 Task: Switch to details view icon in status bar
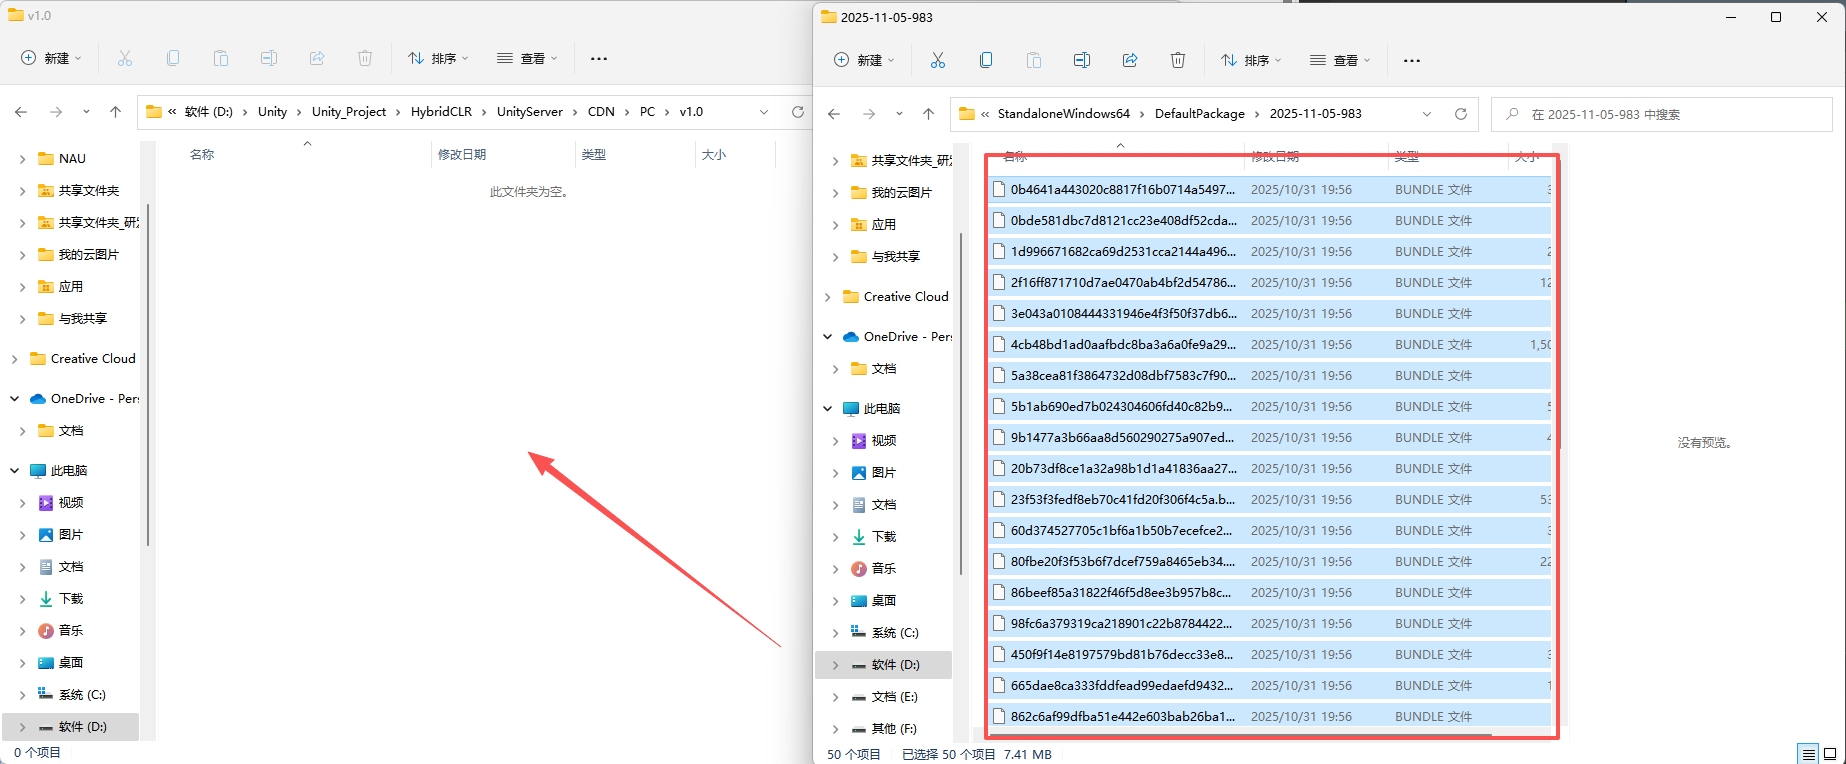[1808, 754]
